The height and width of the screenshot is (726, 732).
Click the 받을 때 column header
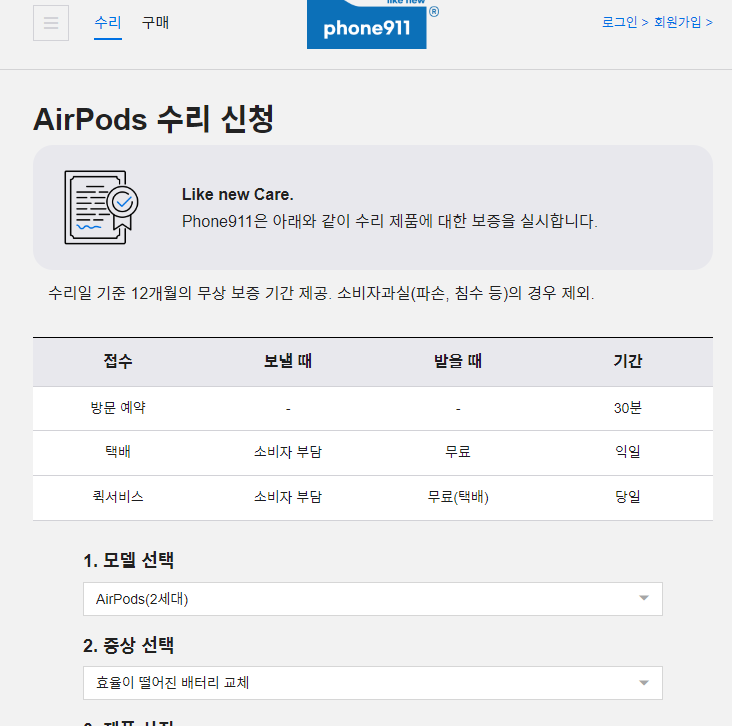(458, 361)
